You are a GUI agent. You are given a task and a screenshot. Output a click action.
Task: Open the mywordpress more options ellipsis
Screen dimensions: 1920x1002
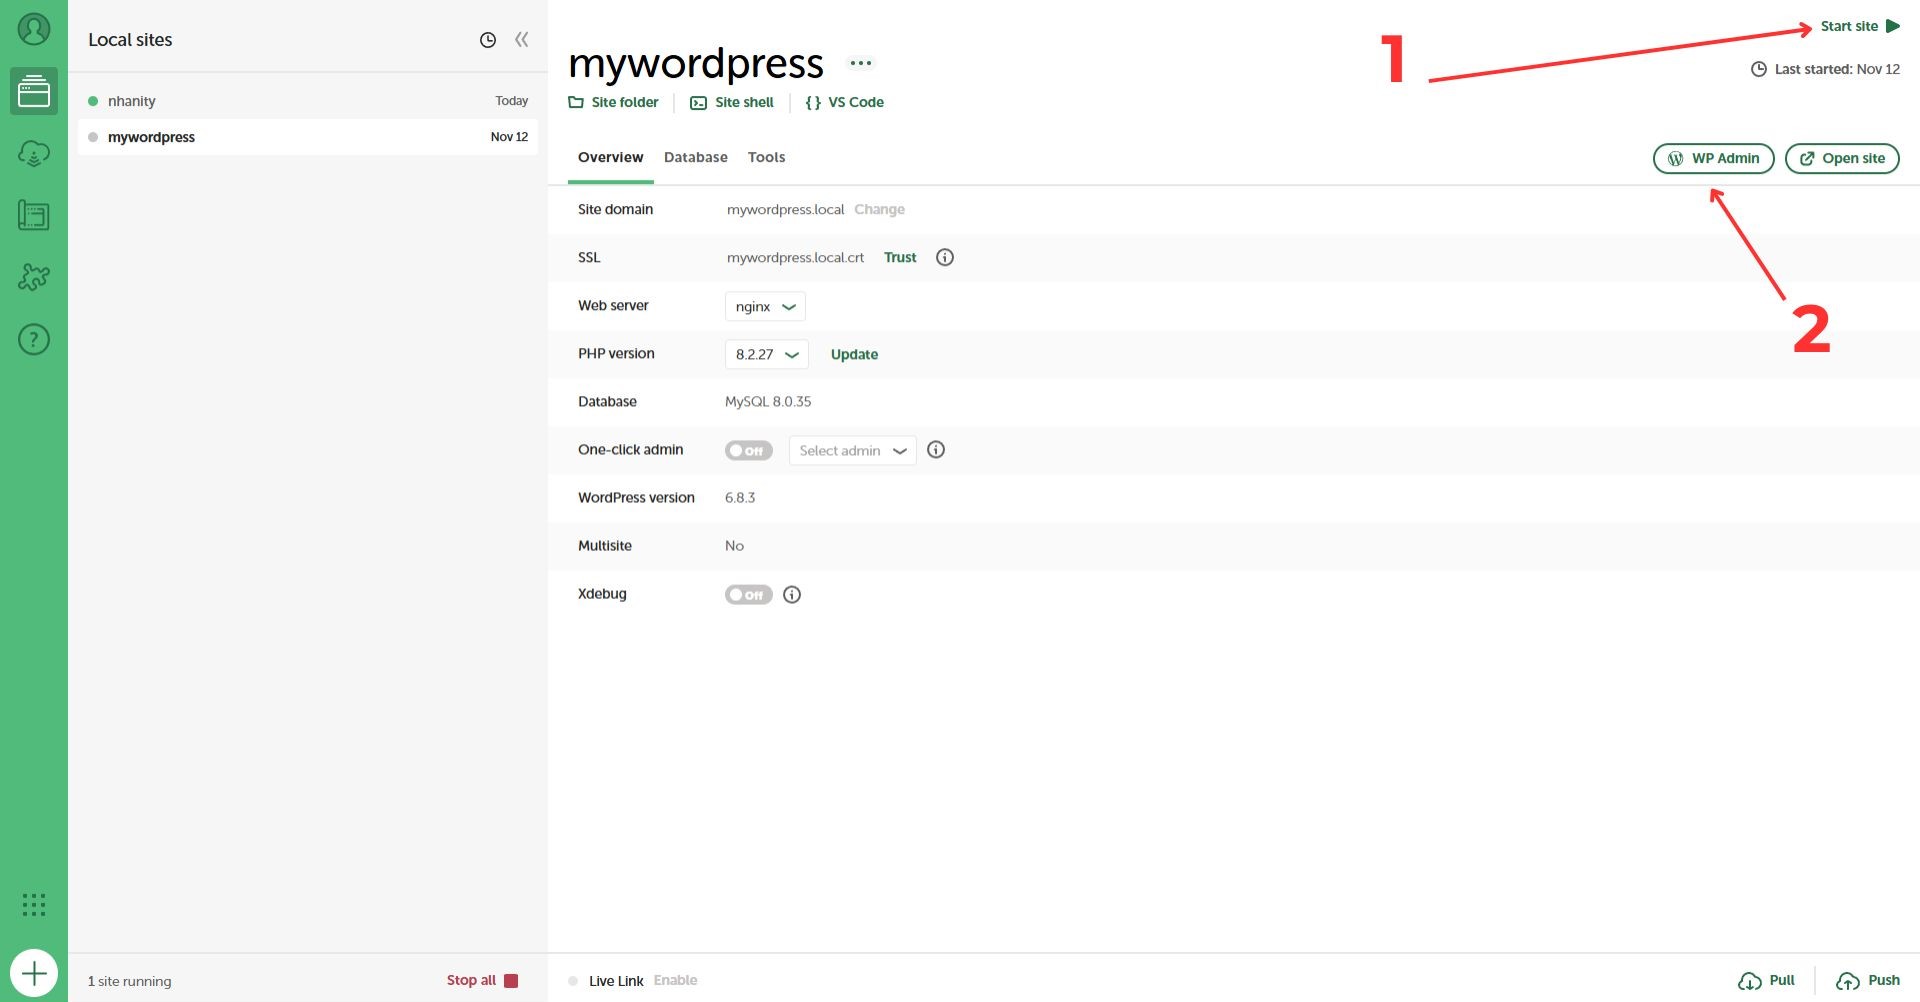(860, 63)
